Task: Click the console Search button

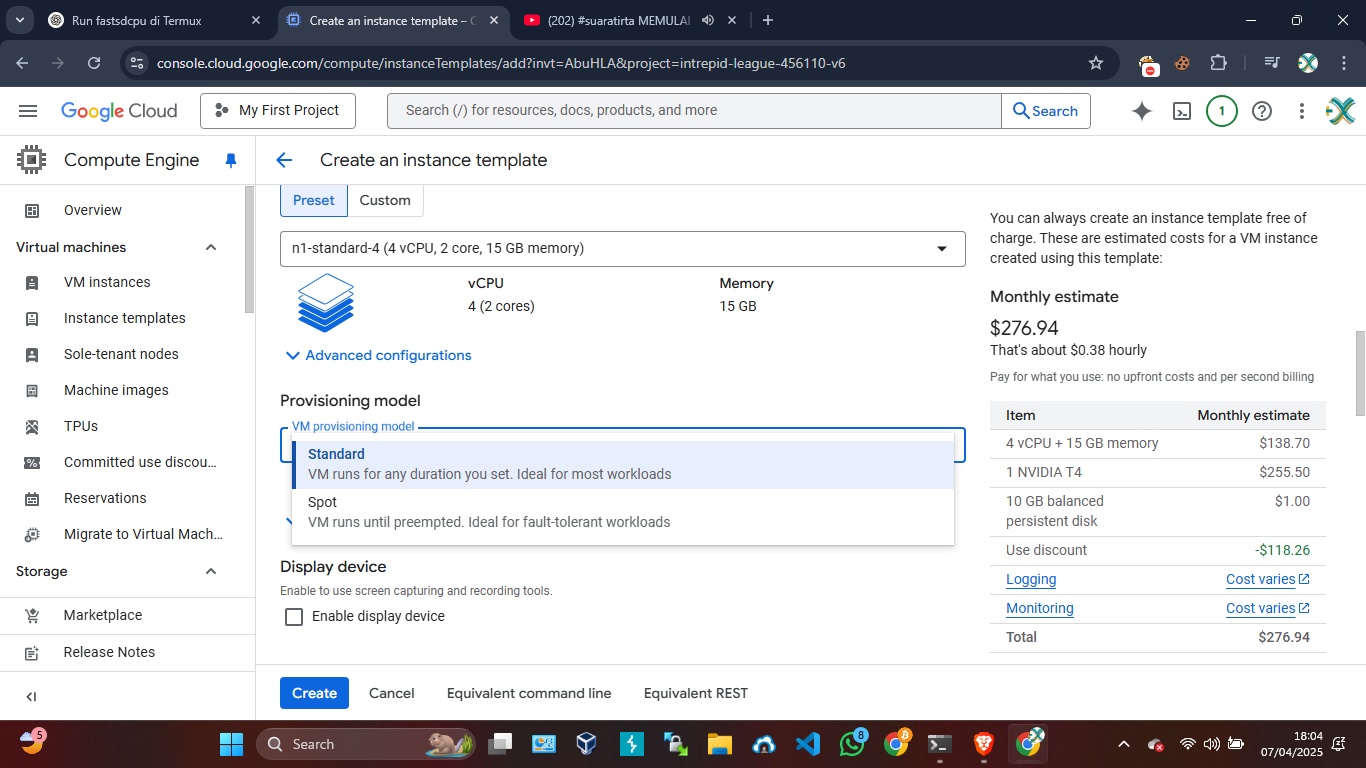Action: click(x=1046, y=111)
